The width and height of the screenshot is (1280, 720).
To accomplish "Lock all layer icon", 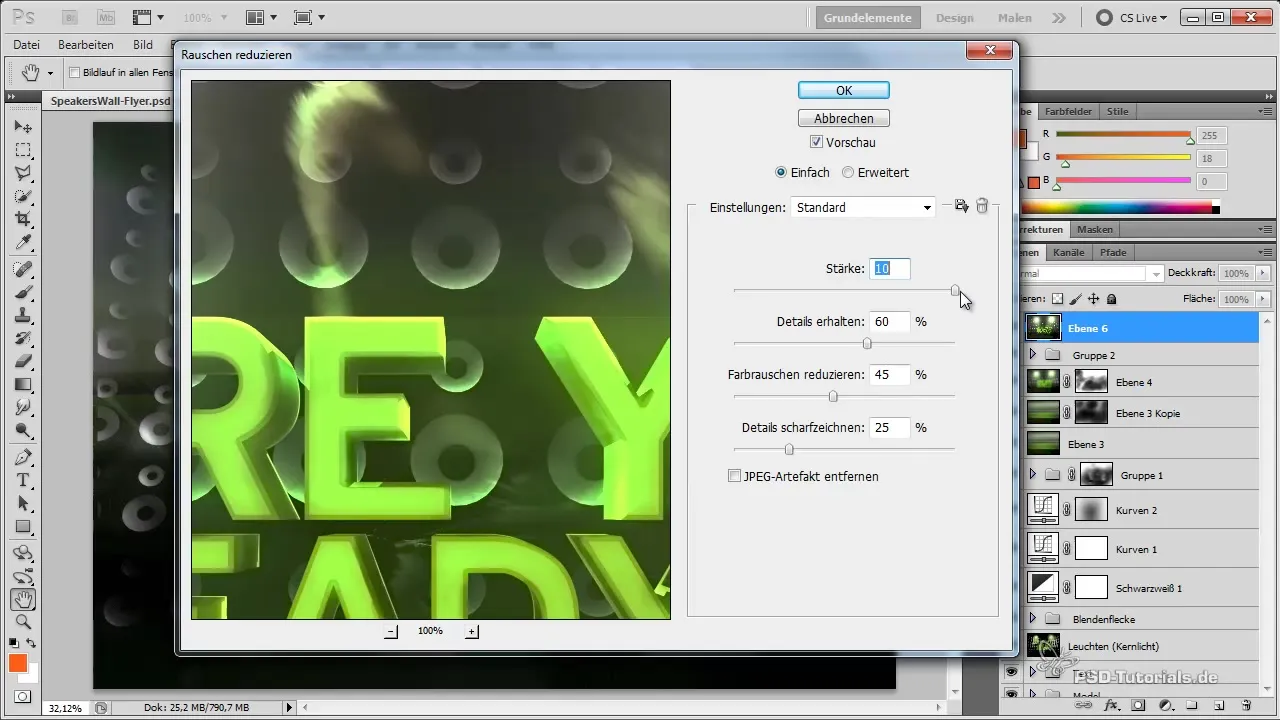I will (x=1112, y=299).
